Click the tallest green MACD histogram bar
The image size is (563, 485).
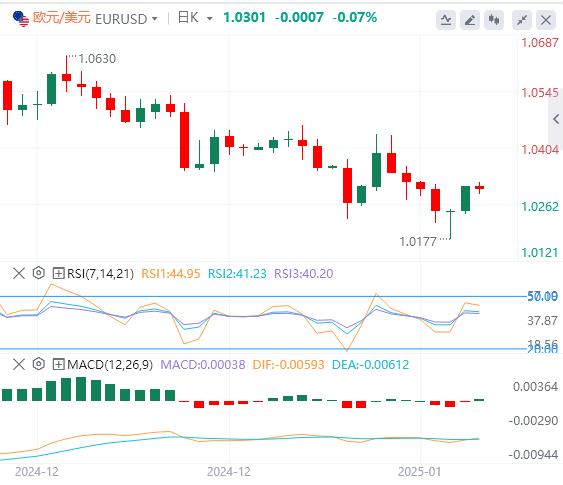pyautogui.click(x=81, y=389)
